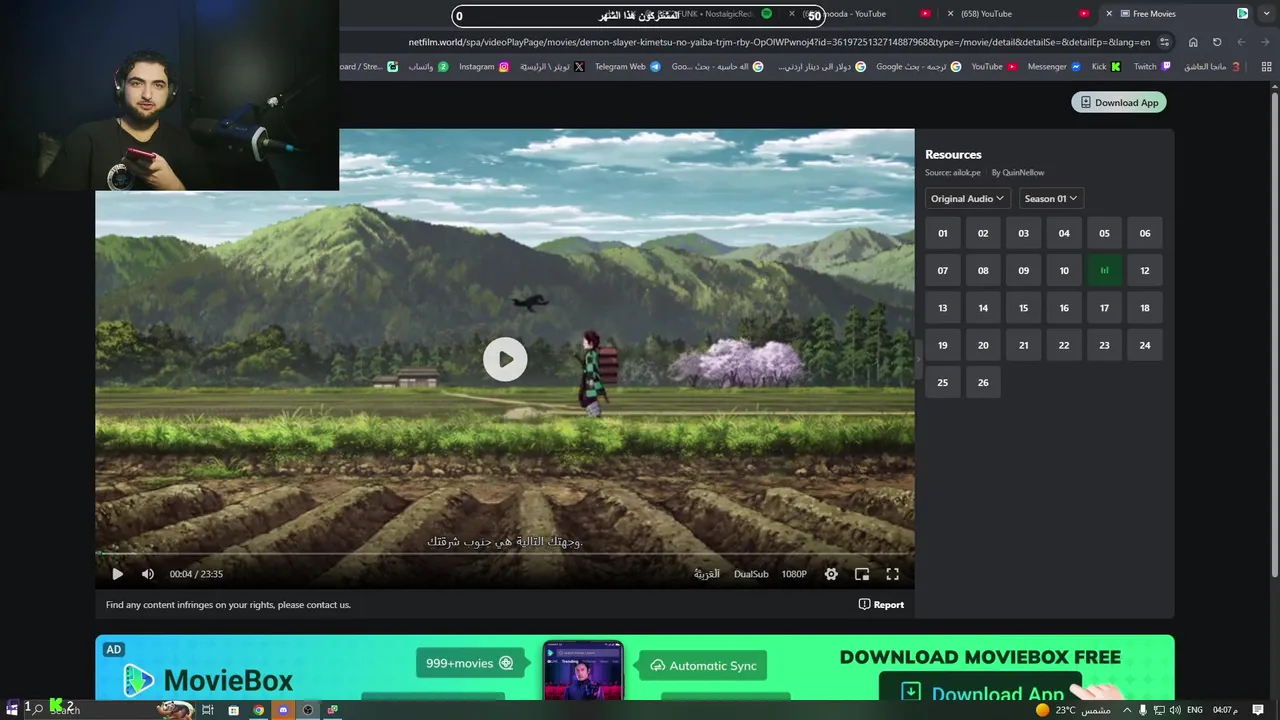Open the اله حاسبه Google bookmark
The image size is (1280, 720).
717,67
